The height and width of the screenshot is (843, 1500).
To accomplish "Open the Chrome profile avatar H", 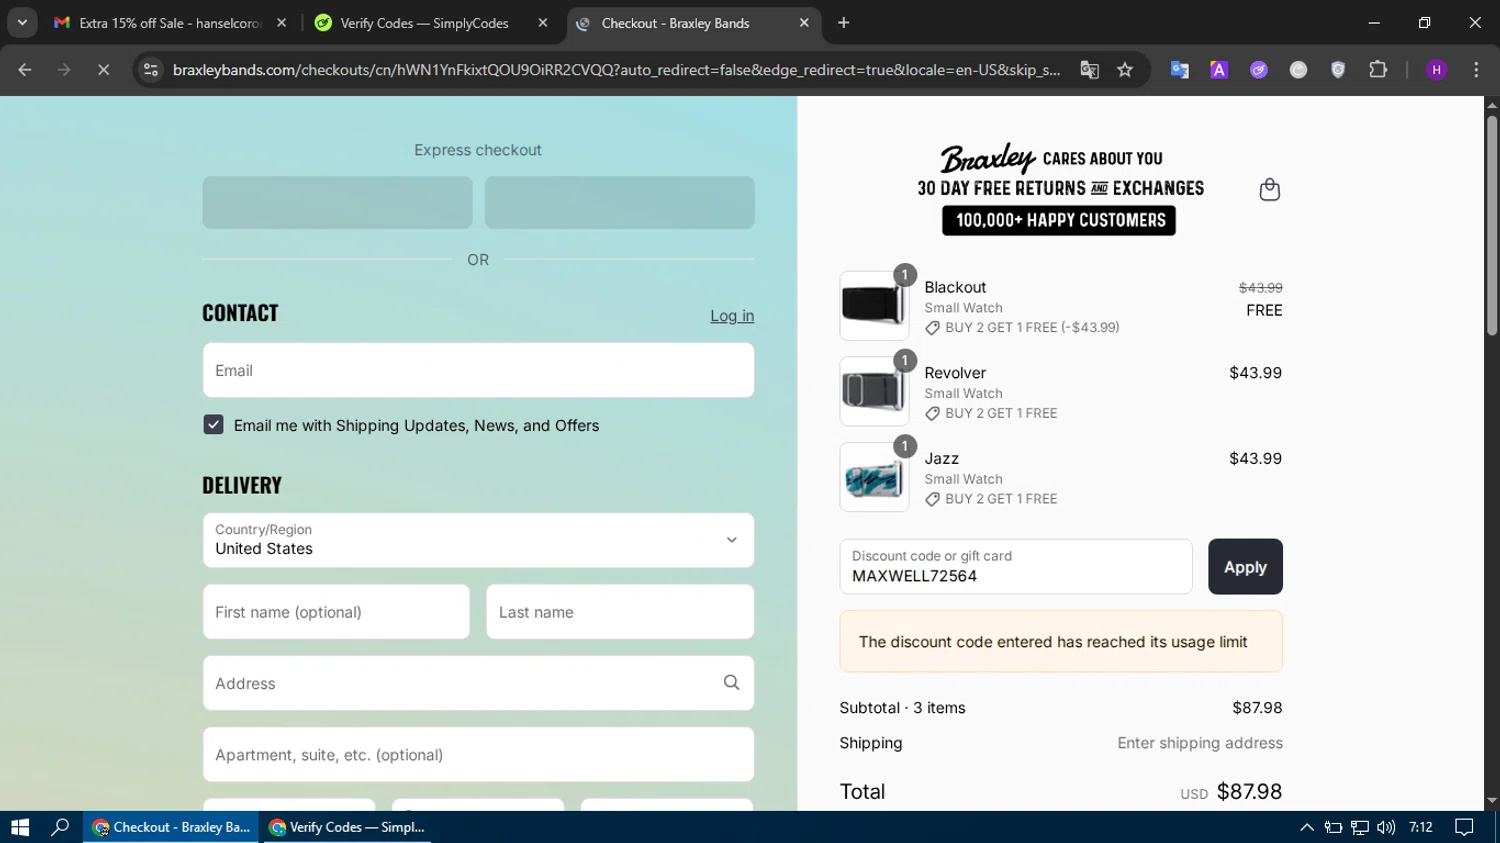I will [x=1436, y=70].
